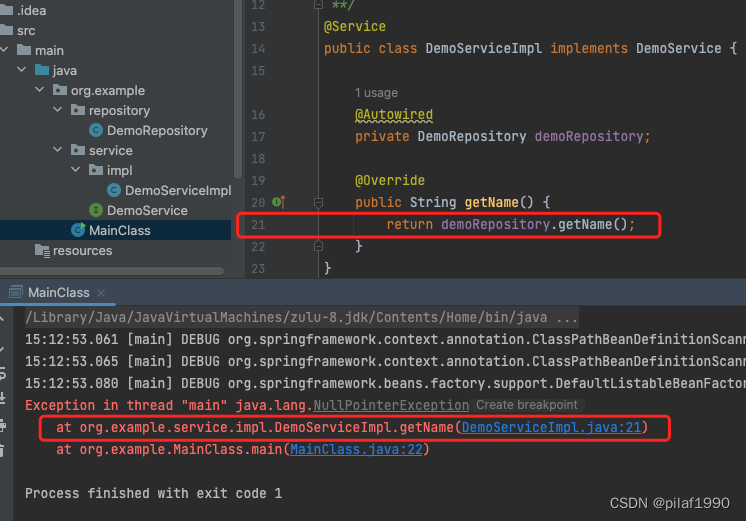746x521 pixels.
Task: Click 'Process finished with exit code 1' text
Action: (x=154, y=493)
